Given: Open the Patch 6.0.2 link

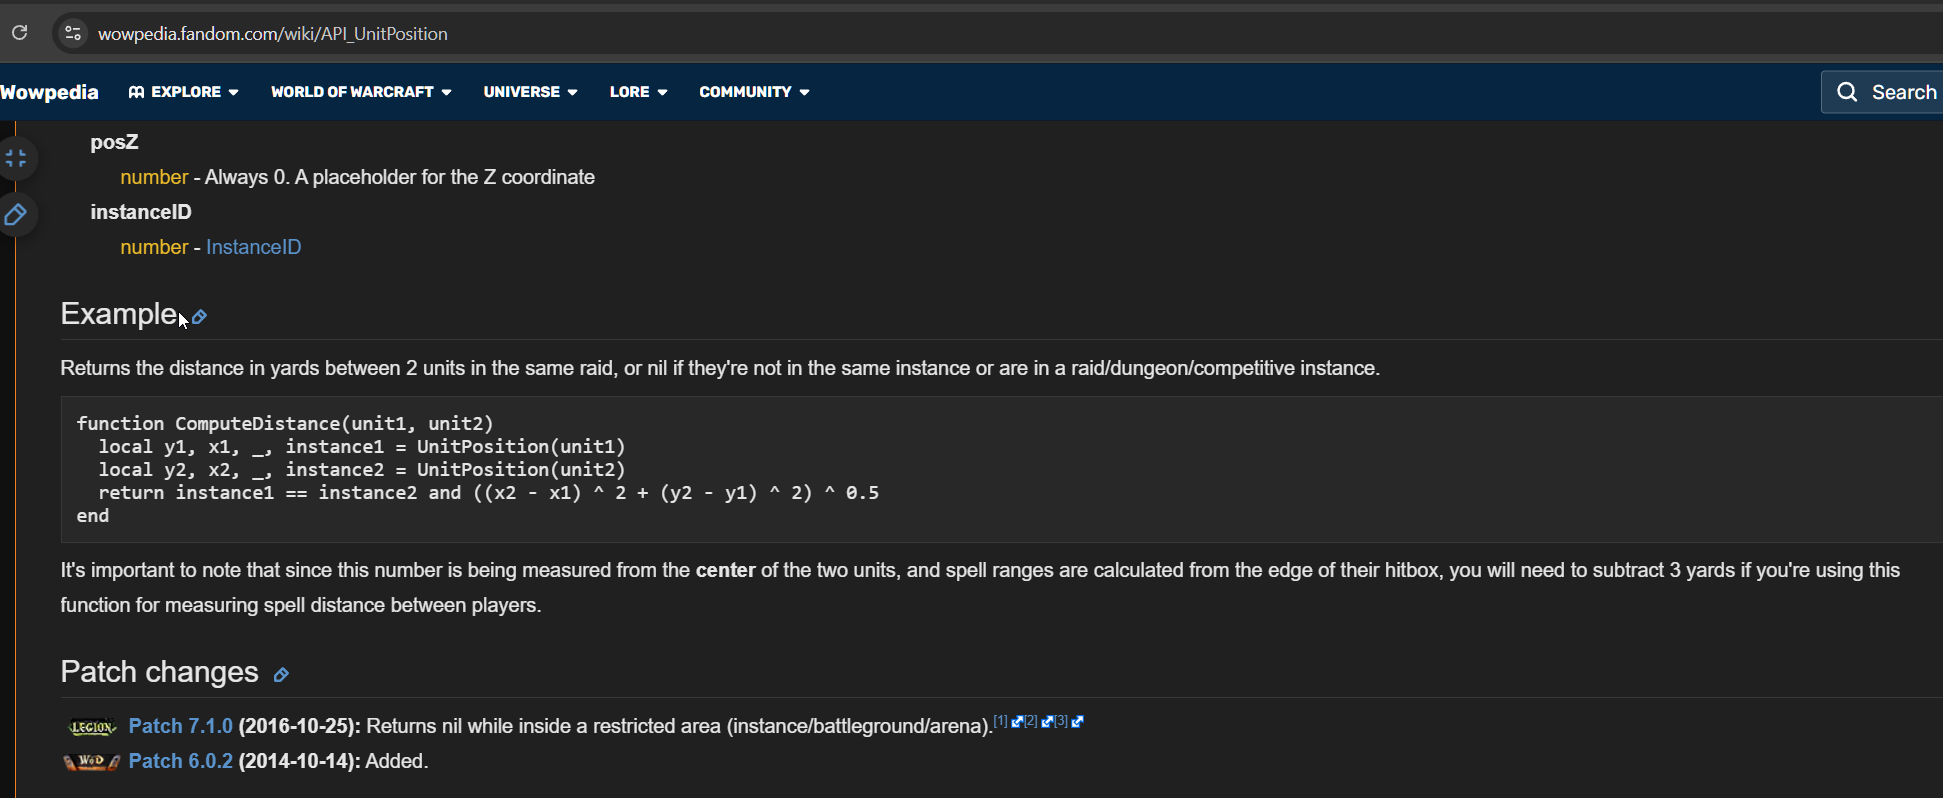Looking at the screenshot, I should point(180,761).
